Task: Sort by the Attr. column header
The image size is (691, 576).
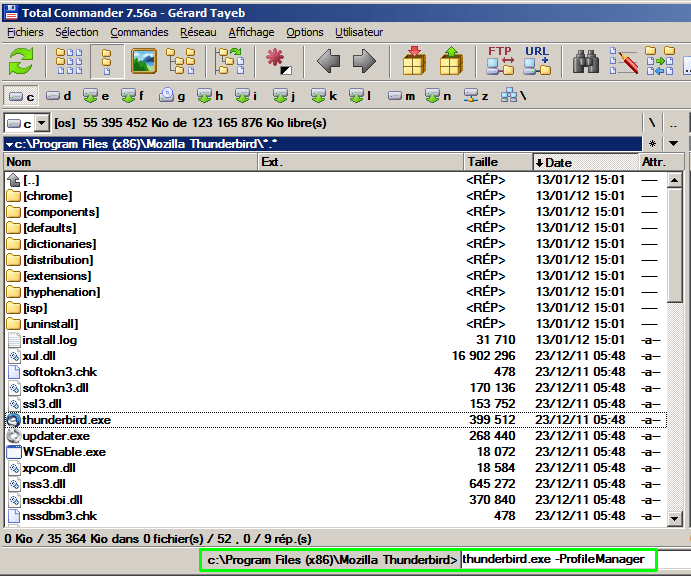Action: (661, 162)
